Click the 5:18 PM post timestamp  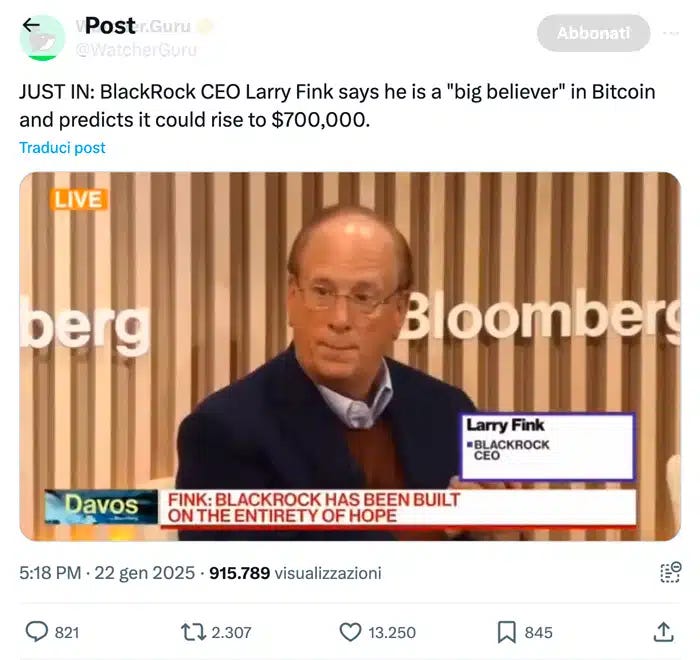(x=50, y=573)
